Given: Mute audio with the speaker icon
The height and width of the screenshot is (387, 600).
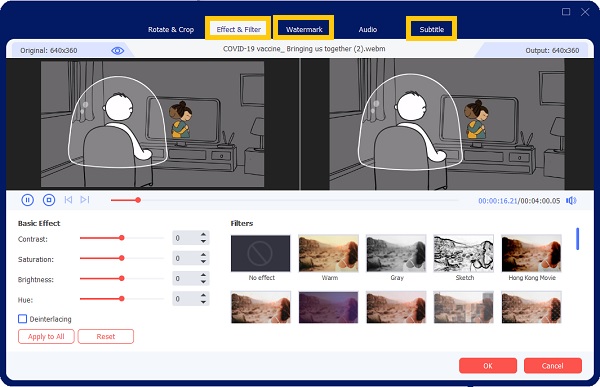Looking at the screenshot, I should point(571,201).
